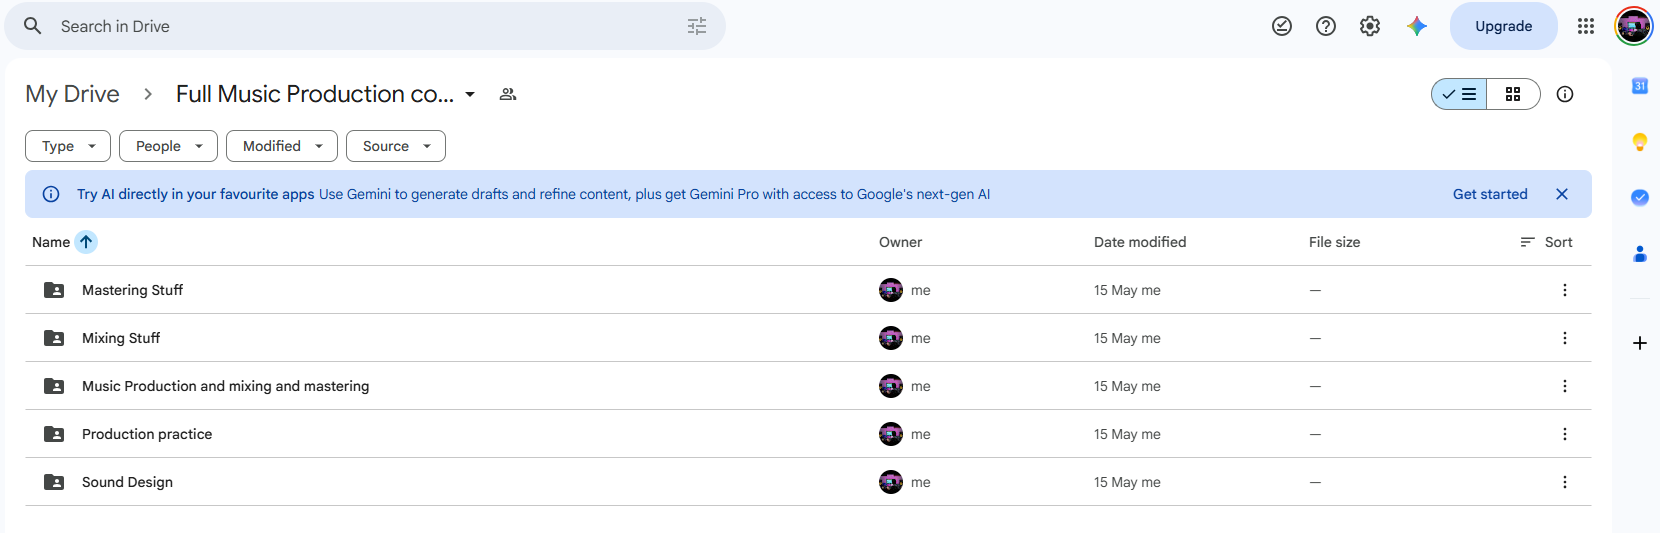
Task: Select the Production practice folder name
Action: coord(147,434)
